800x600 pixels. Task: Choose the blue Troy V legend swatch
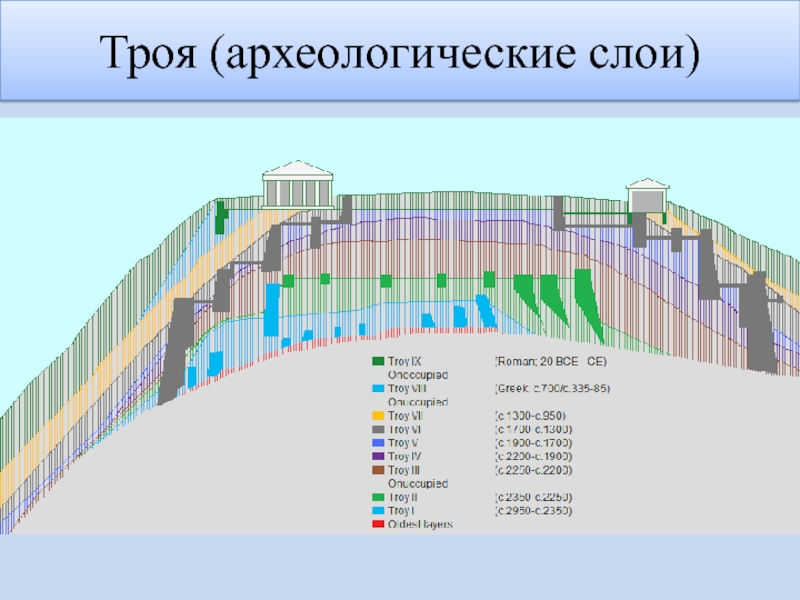pyautogui.click(x=378, y=442)
